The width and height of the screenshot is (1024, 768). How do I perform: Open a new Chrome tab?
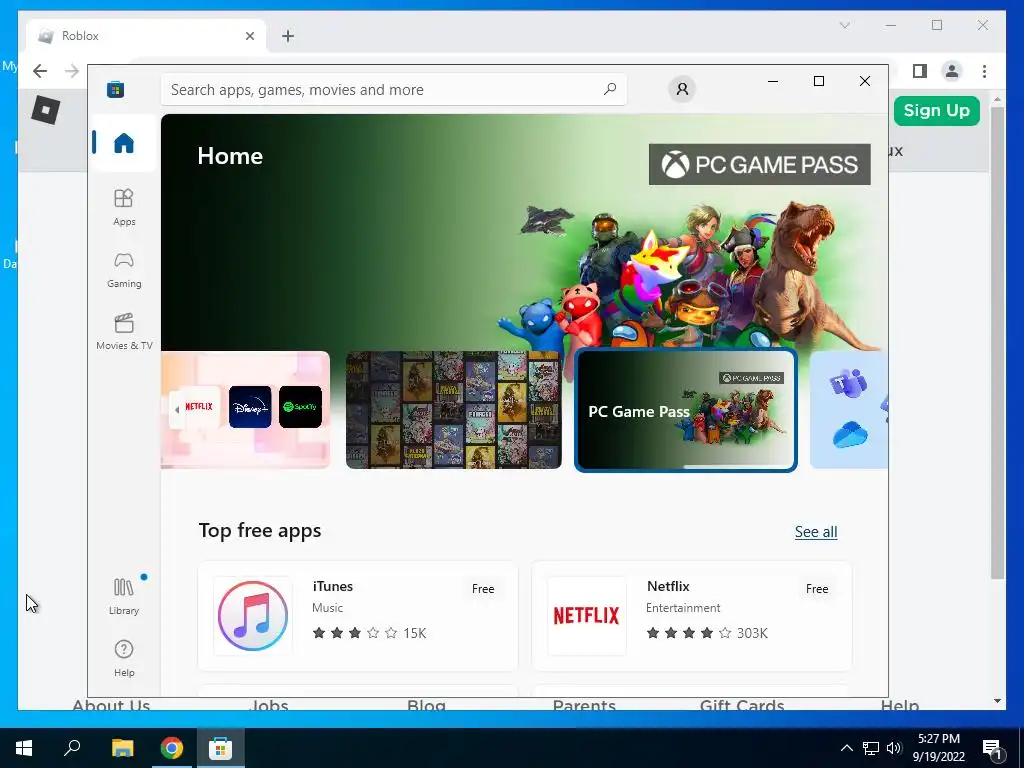tap(288, 36)
